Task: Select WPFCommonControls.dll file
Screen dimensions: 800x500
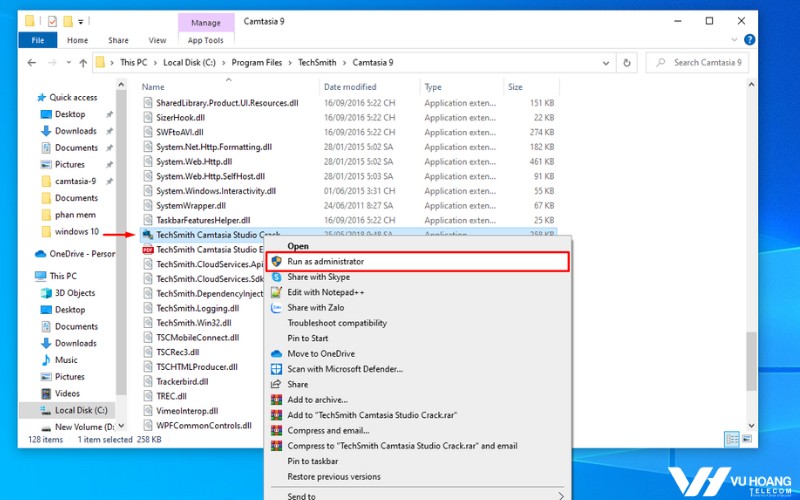Action: (x=204, y=425)
